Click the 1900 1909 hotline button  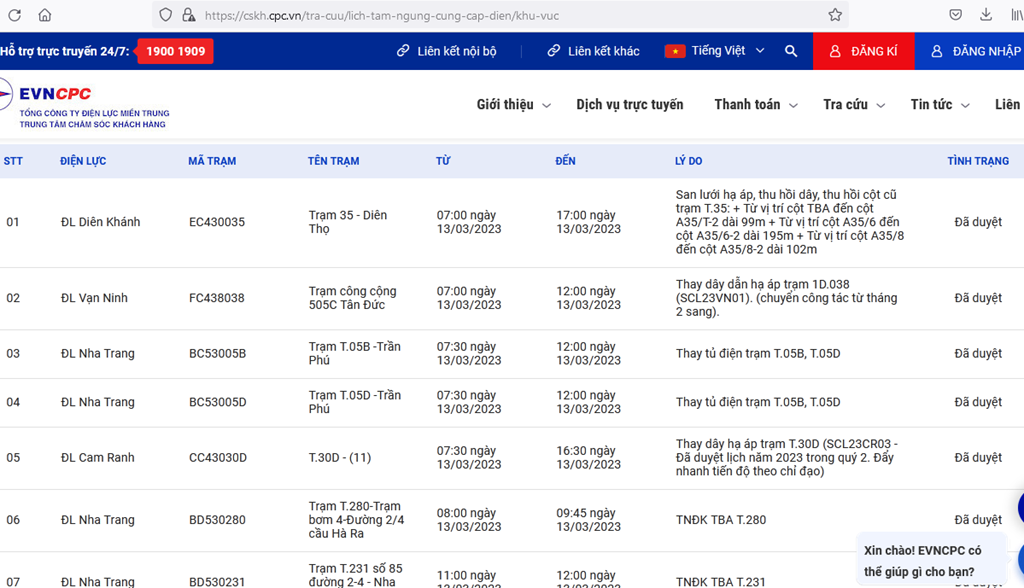[175, 51]
